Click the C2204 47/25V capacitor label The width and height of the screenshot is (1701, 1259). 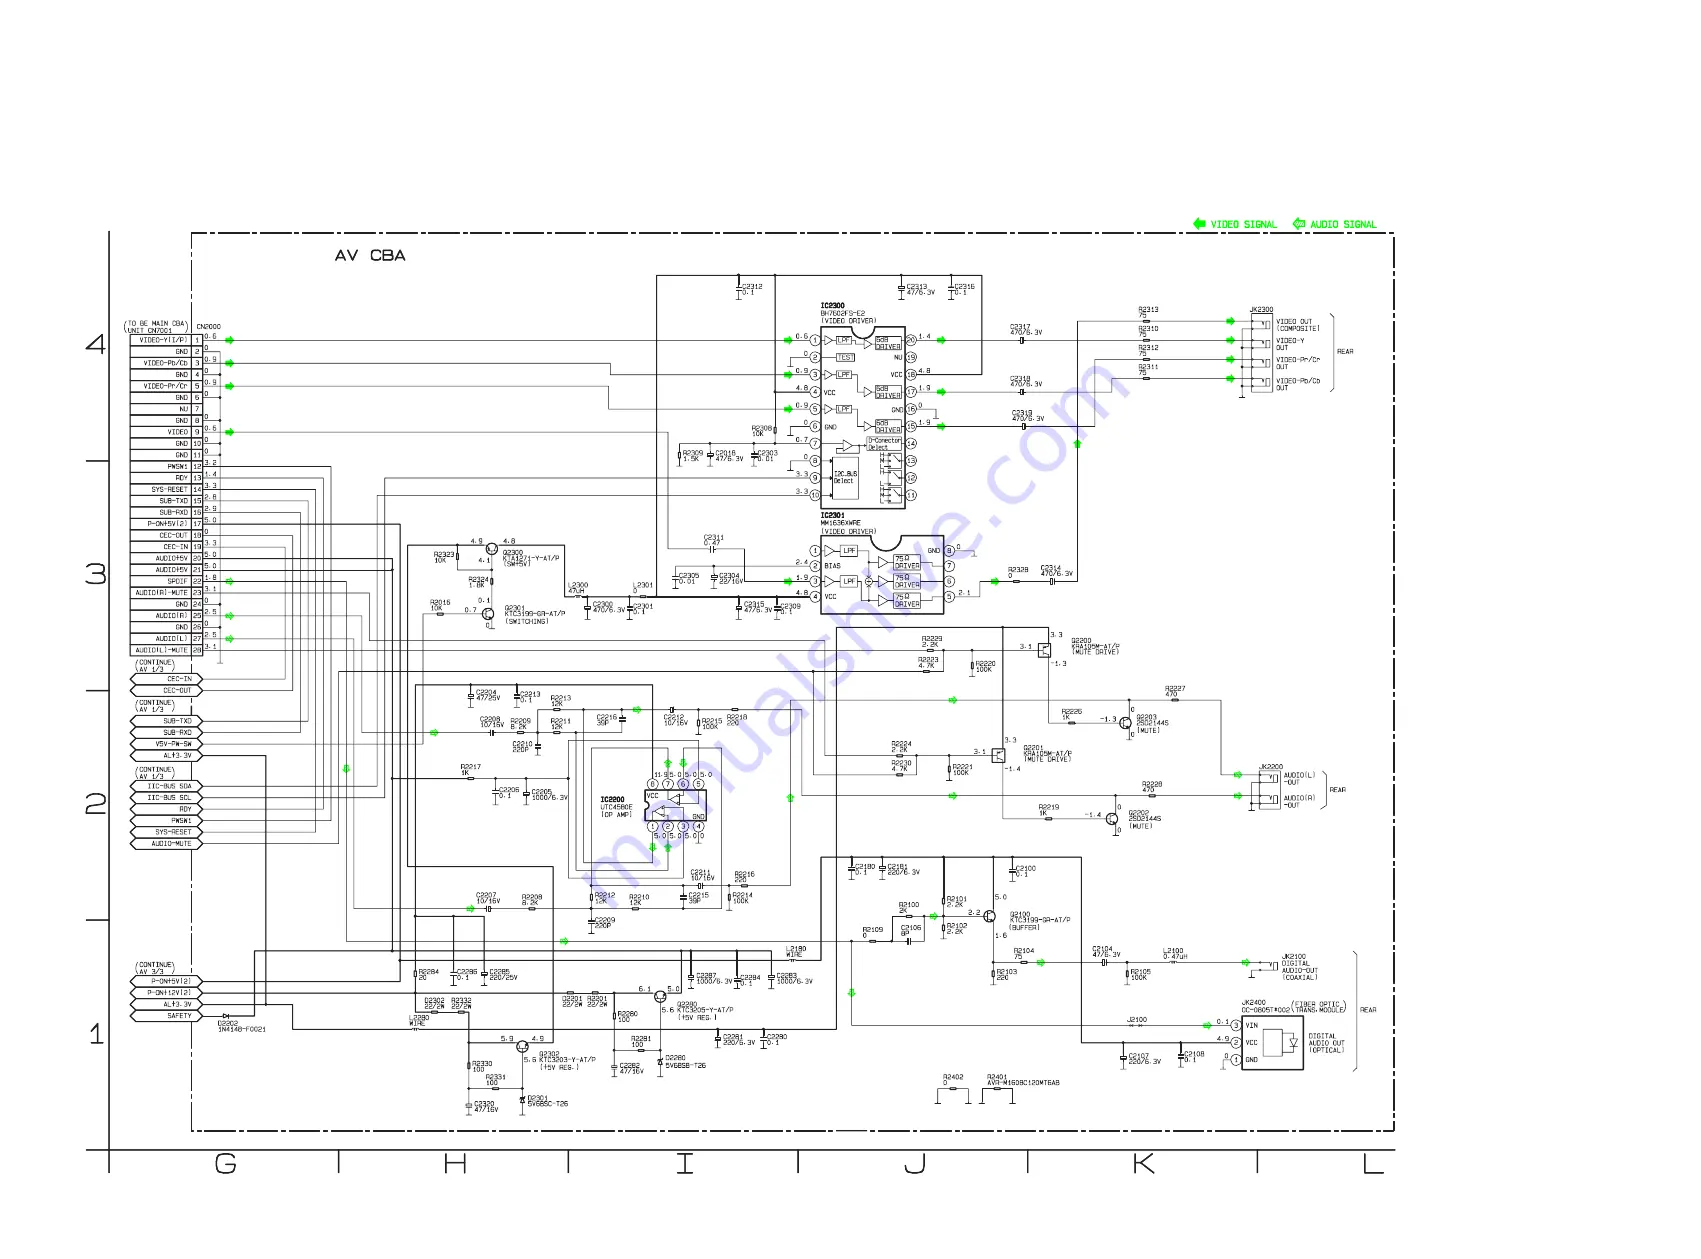[x=488, y=695]
